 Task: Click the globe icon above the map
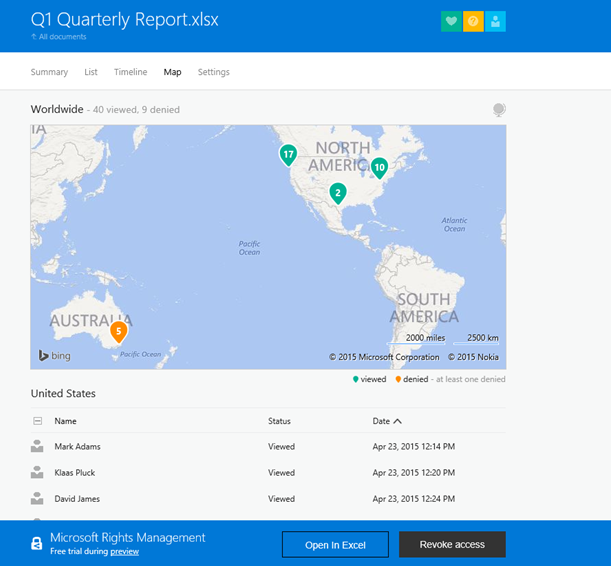(498, 110)
